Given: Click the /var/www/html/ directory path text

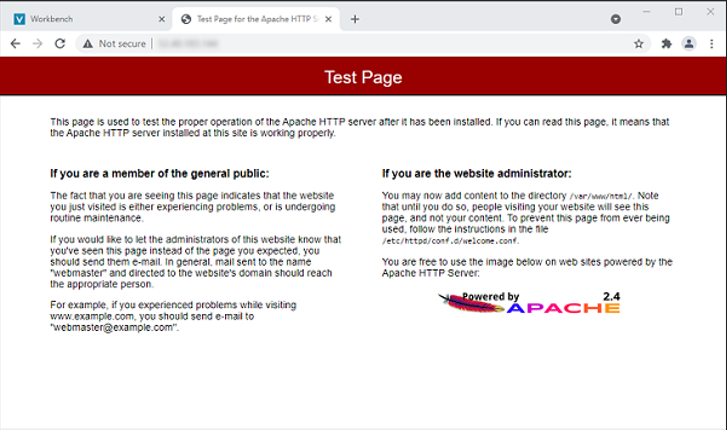Looking at the screenshot, I should (x=600, y=196).
